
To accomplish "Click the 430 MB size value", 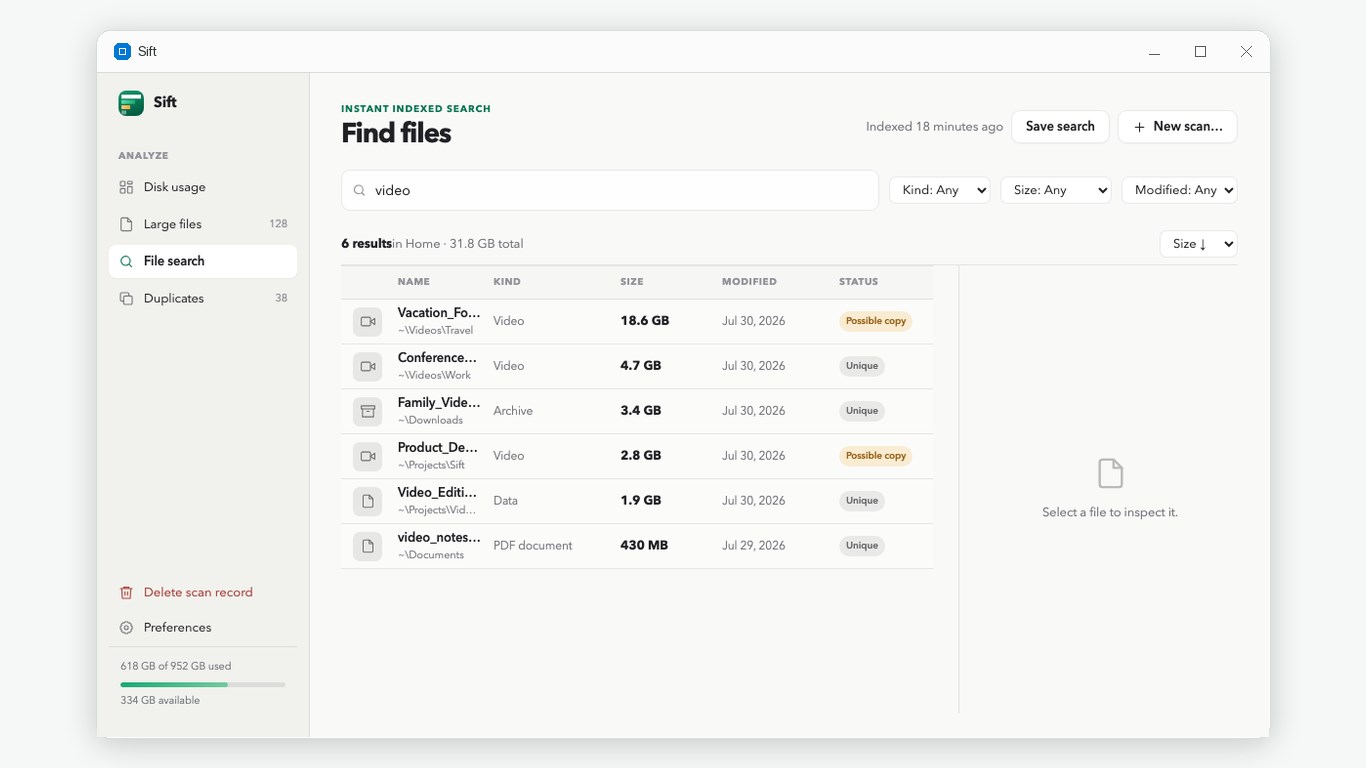I will (644, 546).
